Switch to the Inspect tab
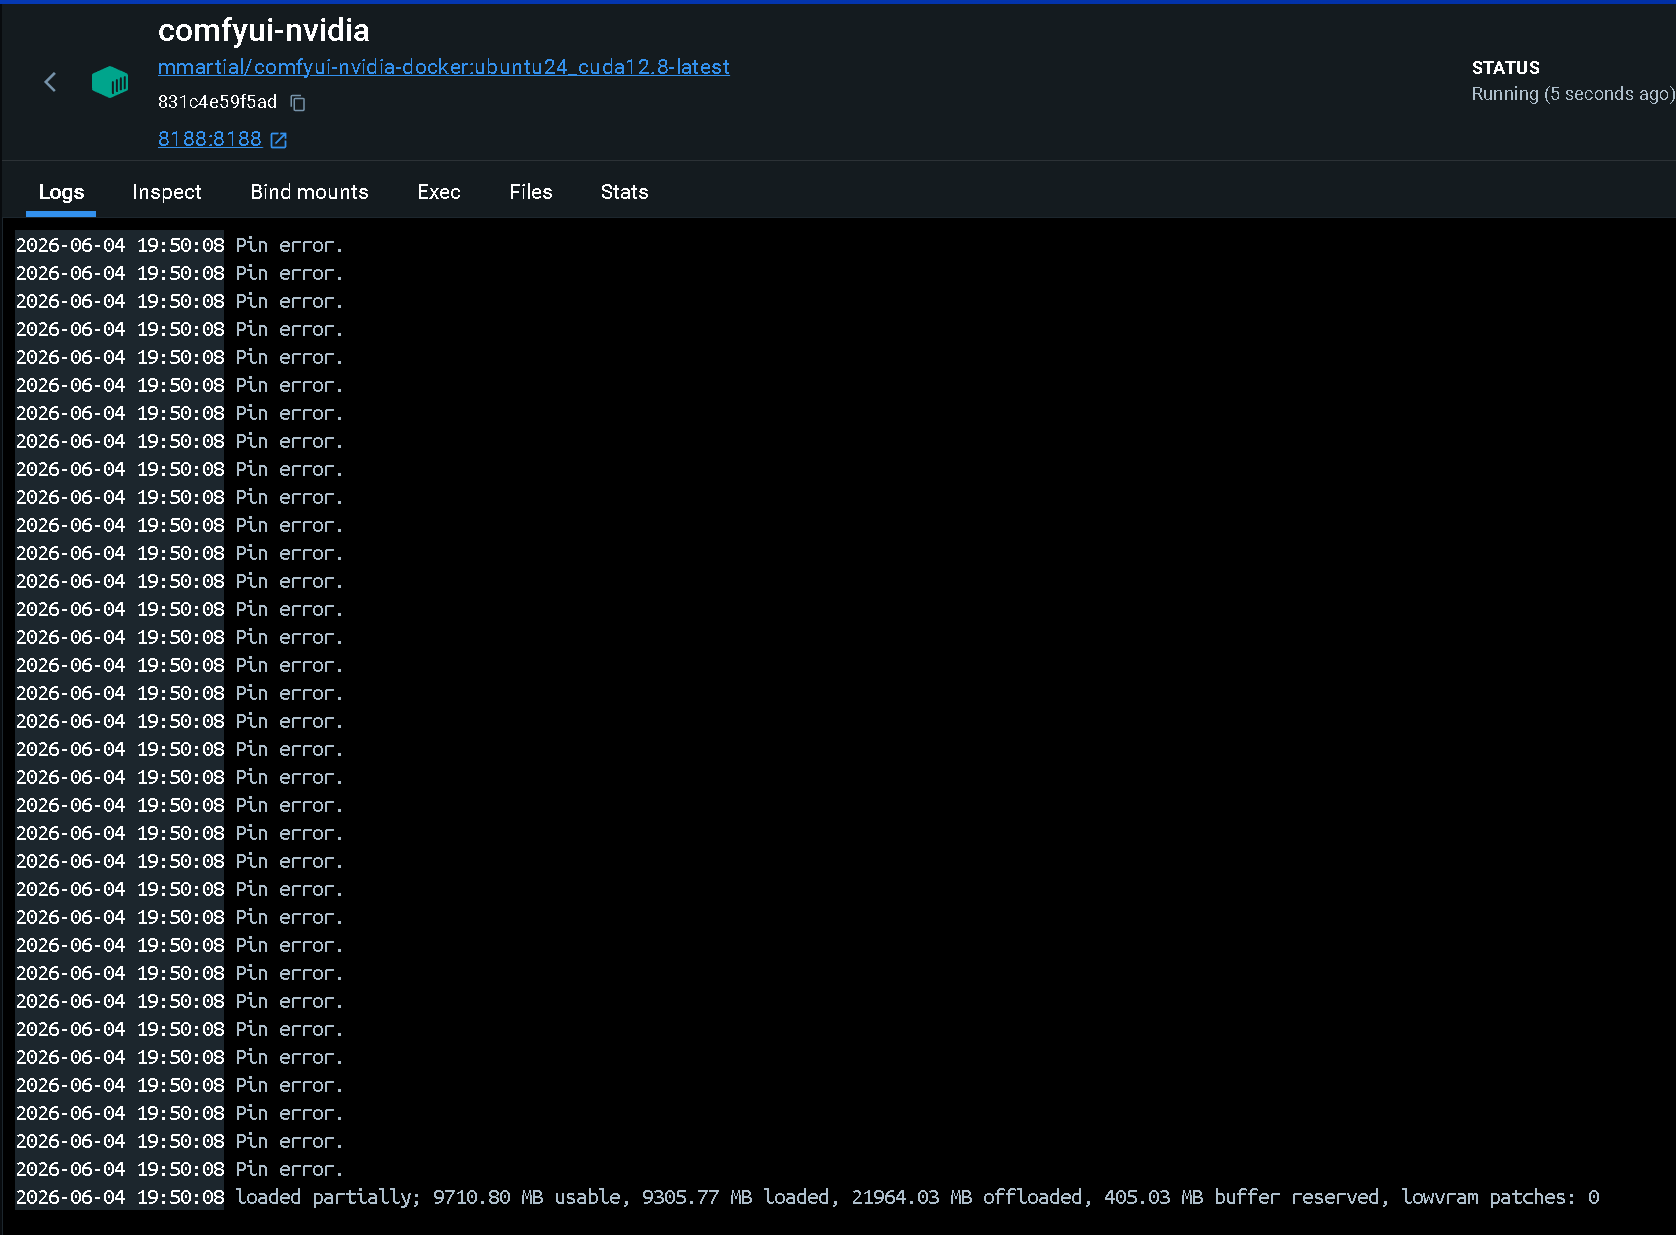The image size is (1676, 1235). pos(167,192)
